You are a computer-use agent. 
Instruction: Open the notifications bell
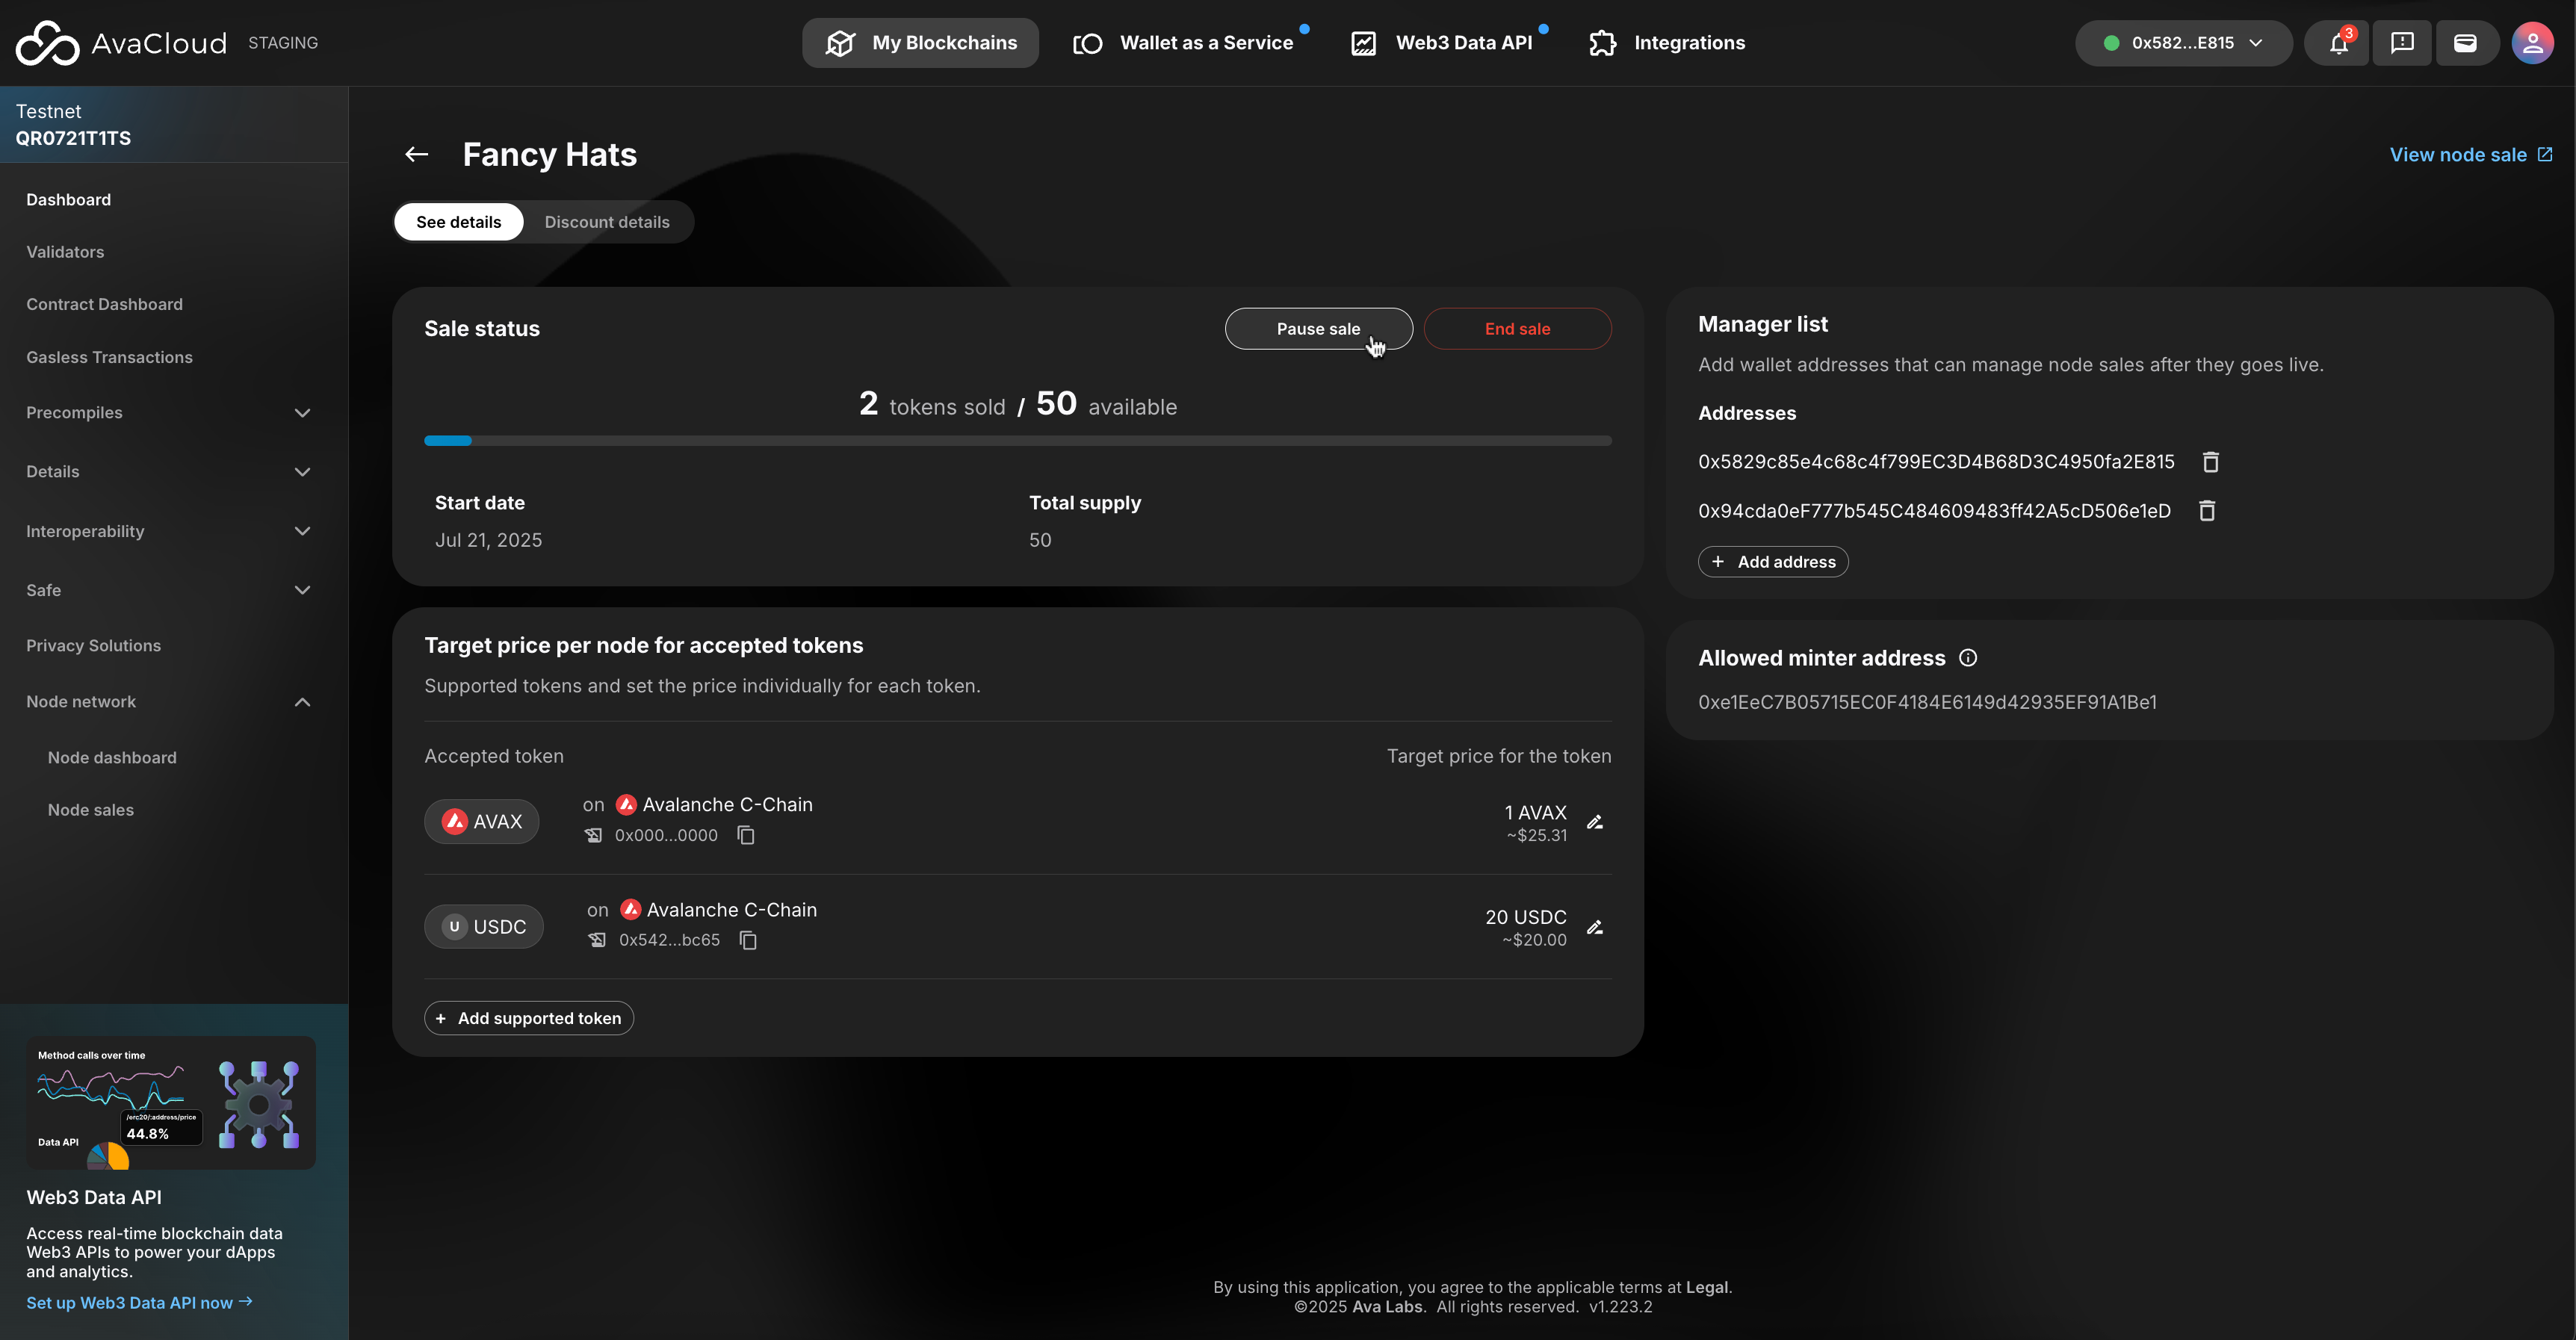(2338, 43)
